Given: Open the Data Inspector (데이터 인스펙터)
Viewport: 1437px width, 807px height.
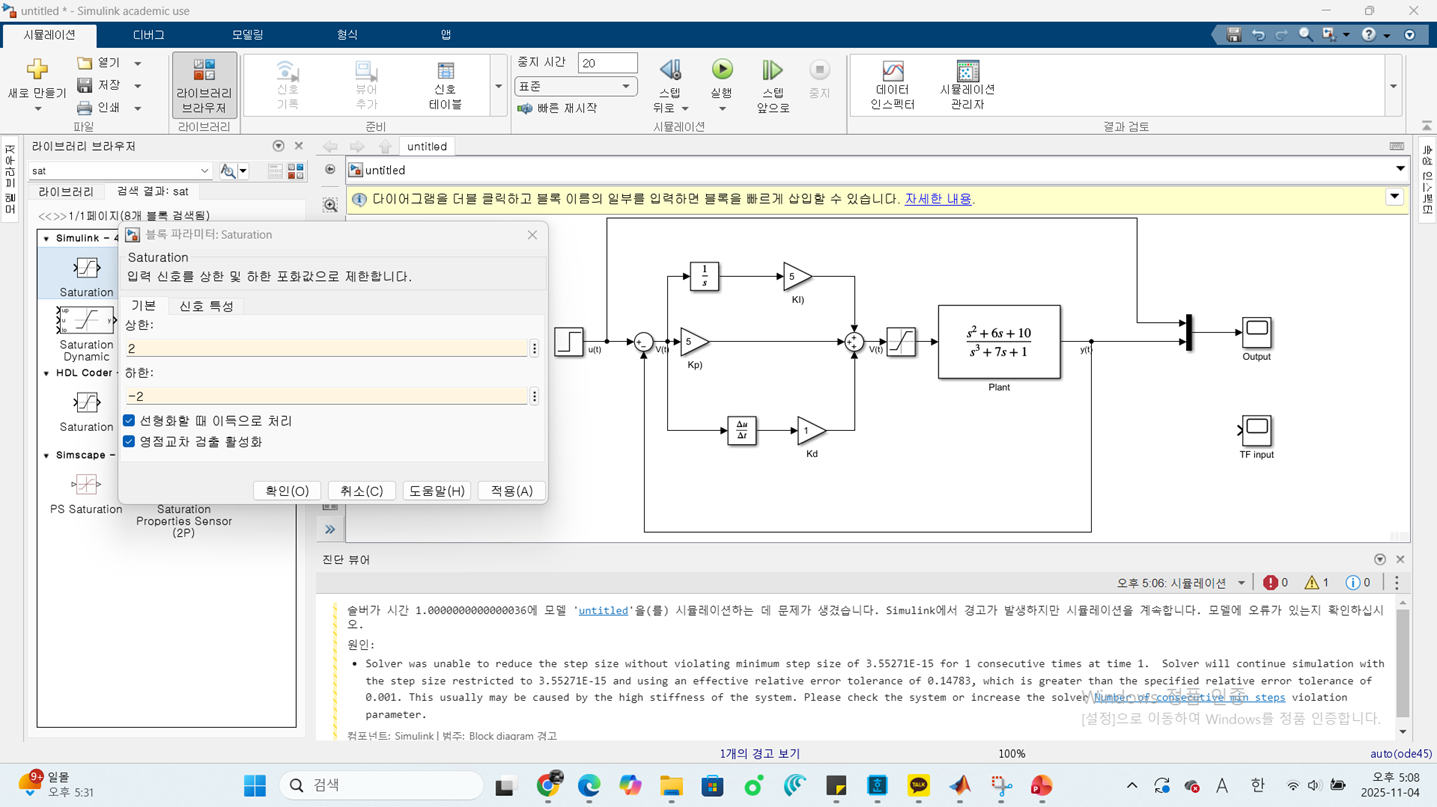Looking at the screenshot, I should point(893,85).
